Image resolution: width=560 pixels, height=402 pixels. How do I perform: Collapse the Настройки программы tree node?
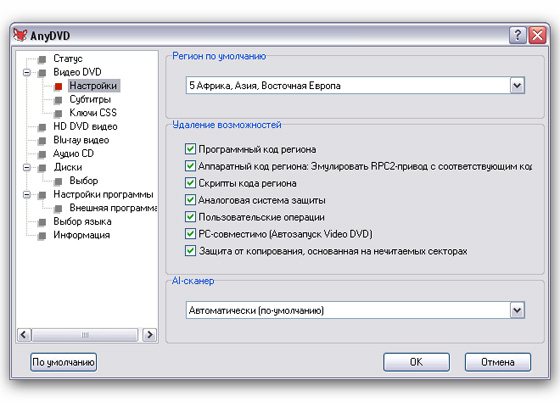pos(27,195)
